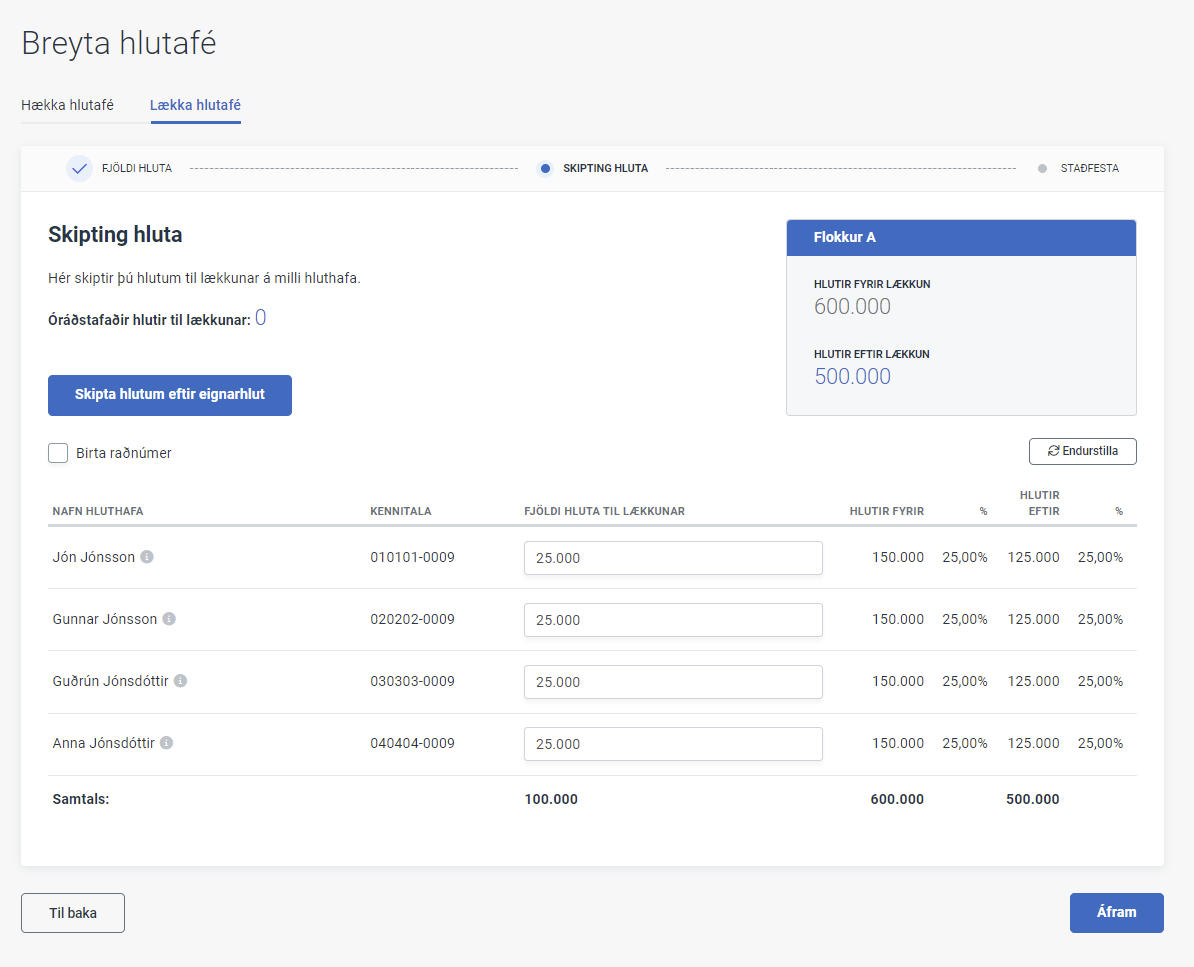Go back with Til baka button

tap(73, 913)
